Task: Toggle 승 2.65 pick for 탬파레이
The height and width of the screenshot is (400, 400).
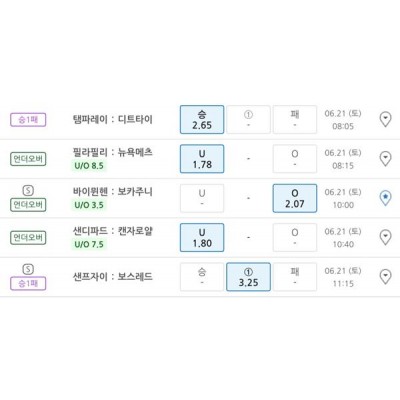Action: click(202, 120)
